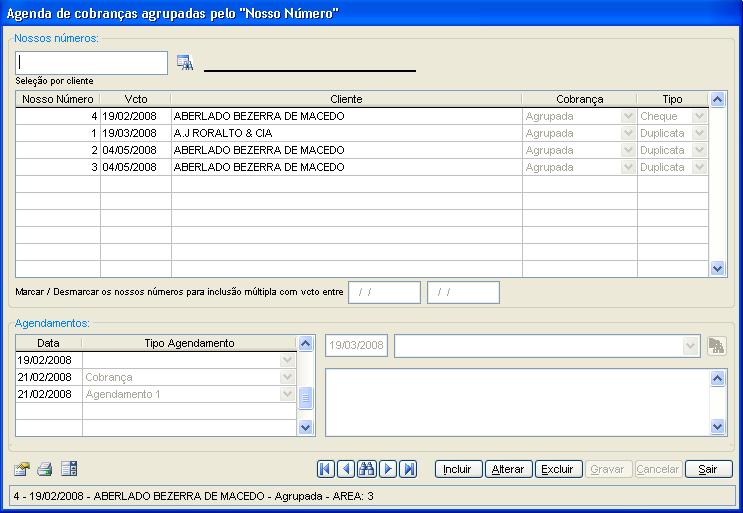The height and width of the screenshot is (513, 743).
Task: Click Tipo column header
Action: click(x=672, y=99)
